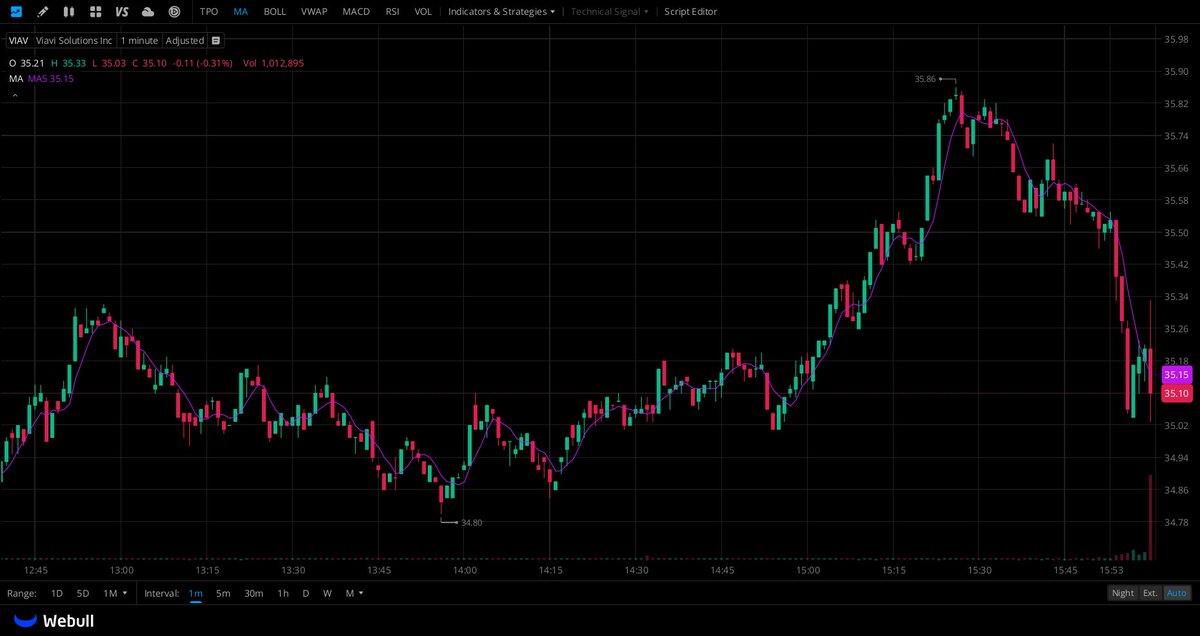The height and width of the screenshot is (636, 1200).
Task: Change the Adjusted price setting
Action: [185, 41]
